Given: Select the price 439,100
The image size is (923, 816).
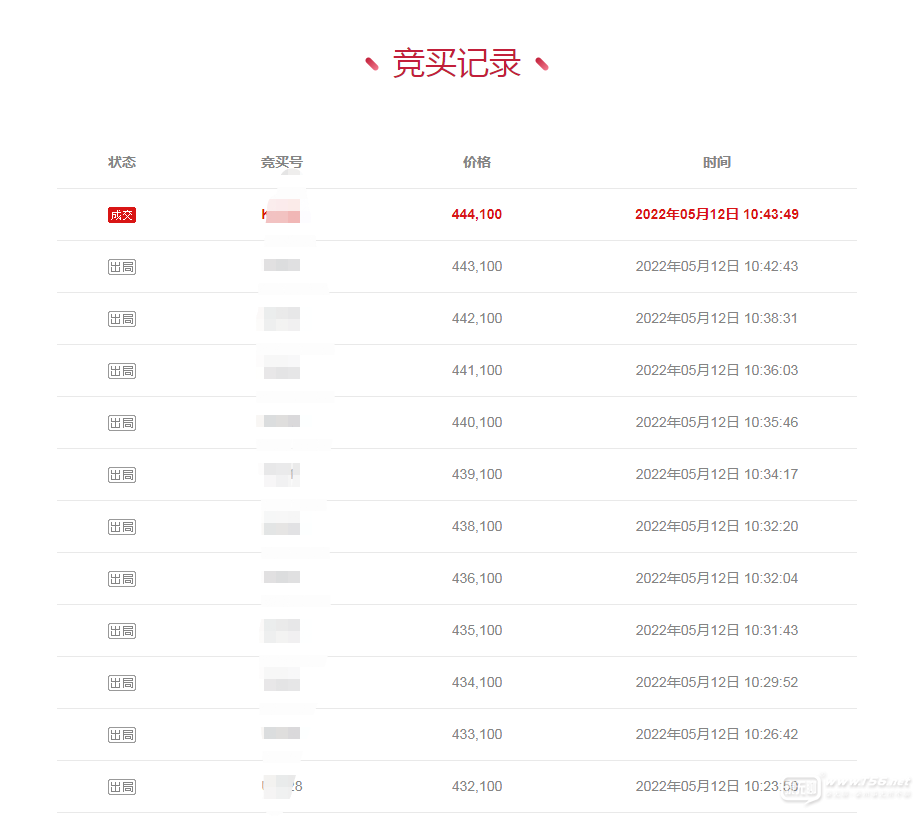Looking at the screenshot, I should coord(477,474).
